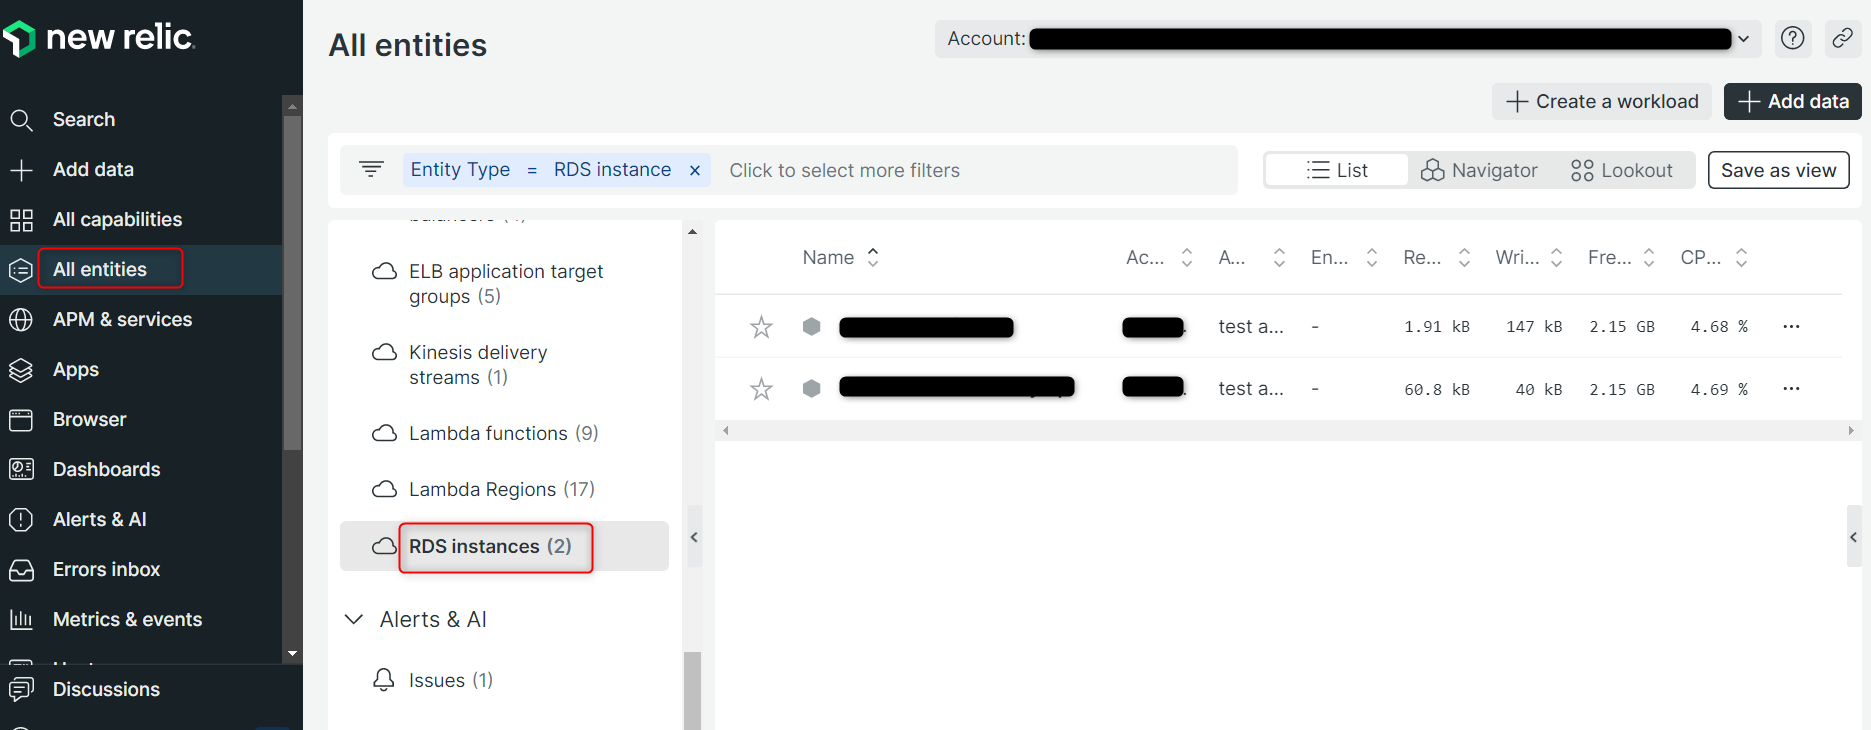Sort by Wri... column

click(x=1529, y=258)
